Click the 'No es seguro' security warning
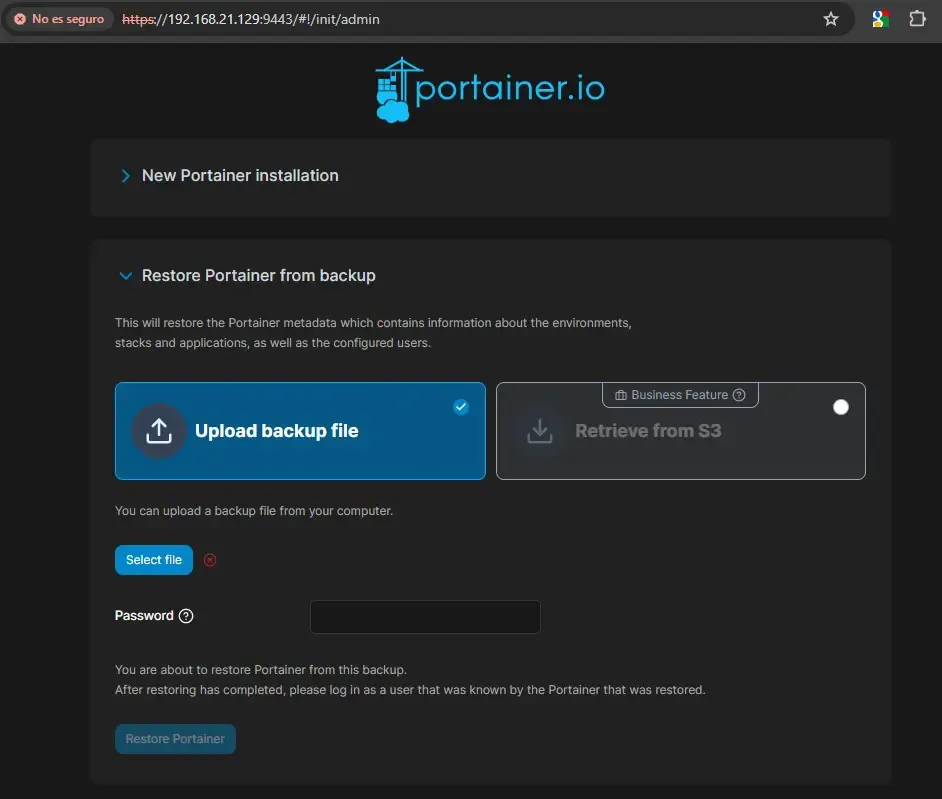The height and width of the screenshot is (799, 942). click(x=59, y=19)
